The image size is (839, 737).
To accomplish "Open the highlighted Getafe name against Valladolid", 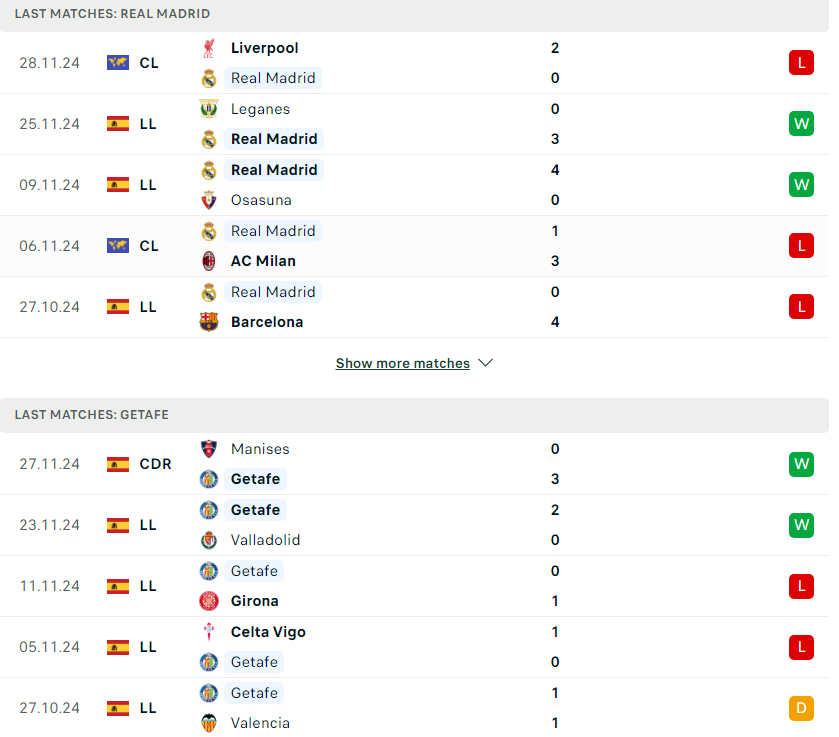I will point(255,510).
